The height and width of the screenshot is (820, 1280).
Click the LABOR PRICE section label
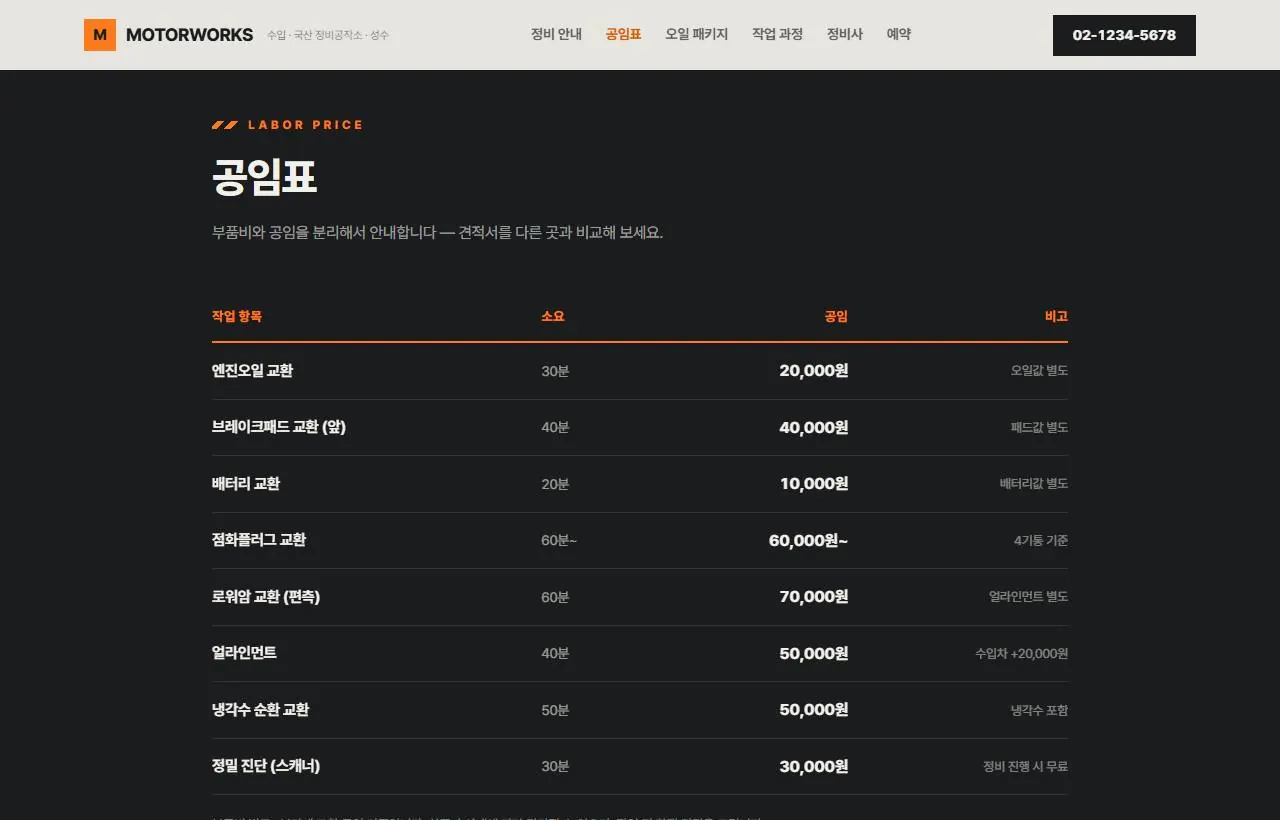[305, 125]
